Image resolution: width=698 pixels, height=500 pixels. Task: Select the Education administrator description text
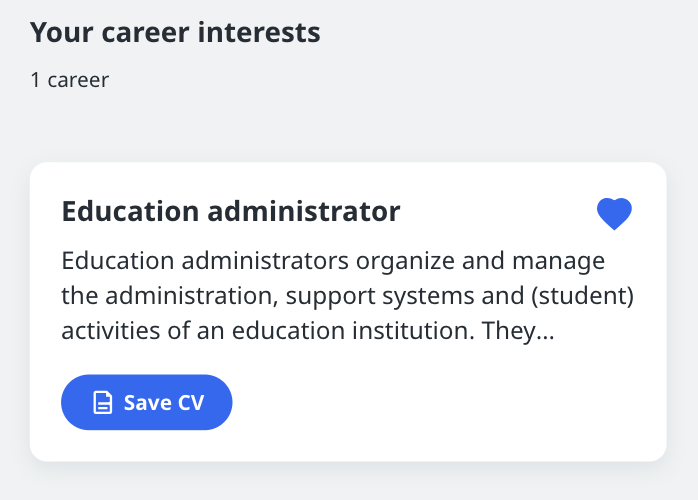347,296
